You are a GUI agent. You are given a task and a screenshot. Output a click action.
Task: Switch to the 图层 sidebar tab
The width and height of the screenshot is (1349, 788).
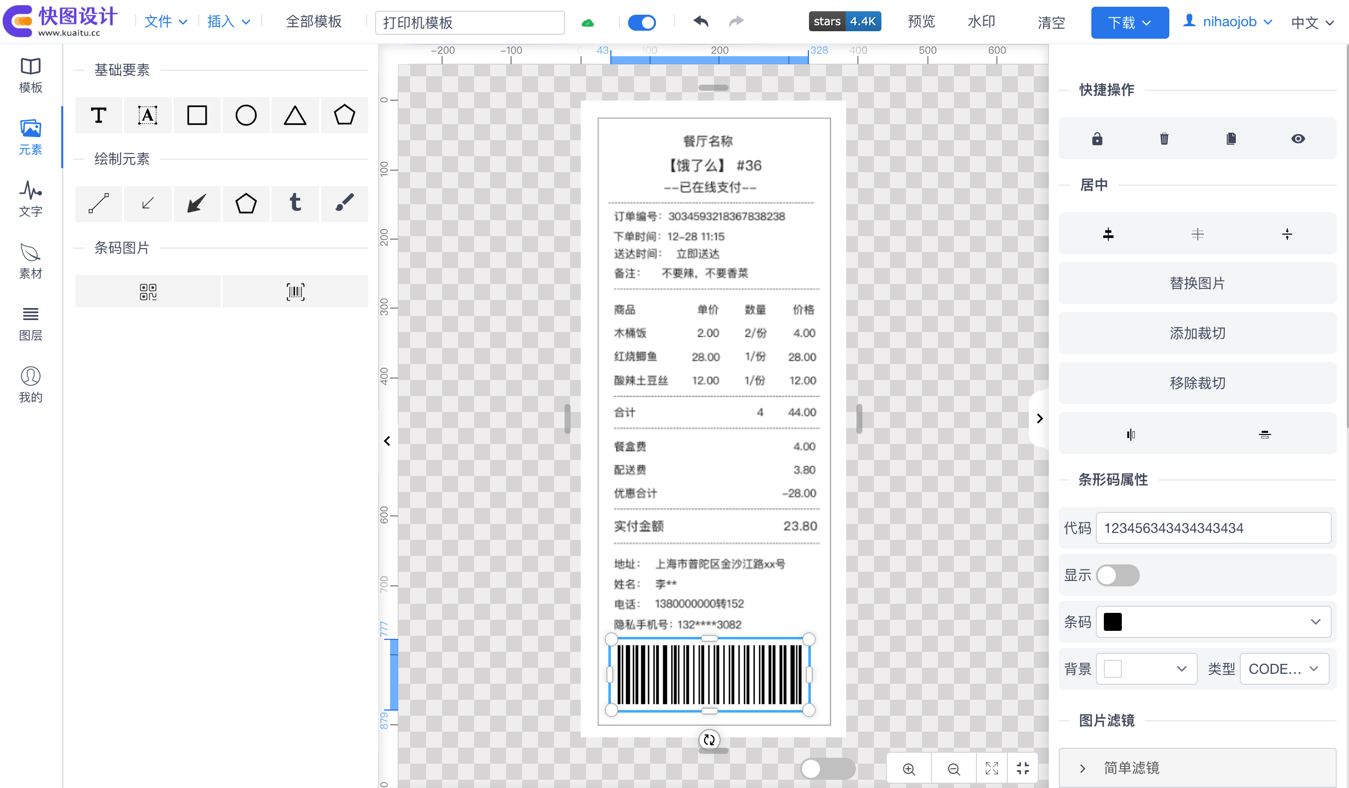[x=31, y=323]
